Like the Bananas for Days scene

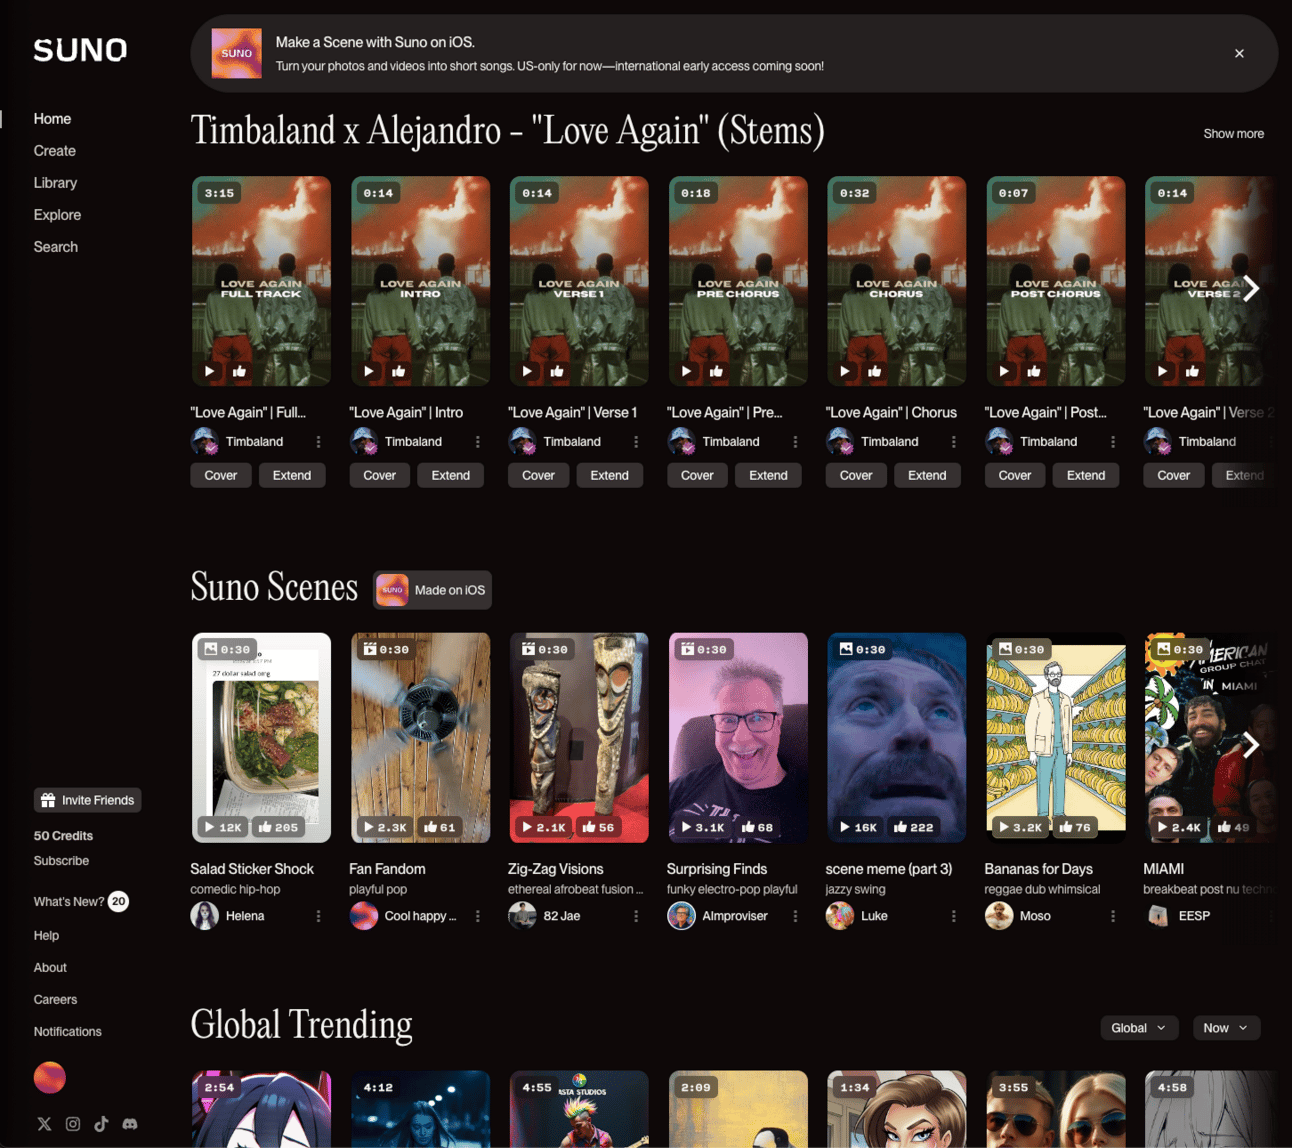[x=1076, y=827]
